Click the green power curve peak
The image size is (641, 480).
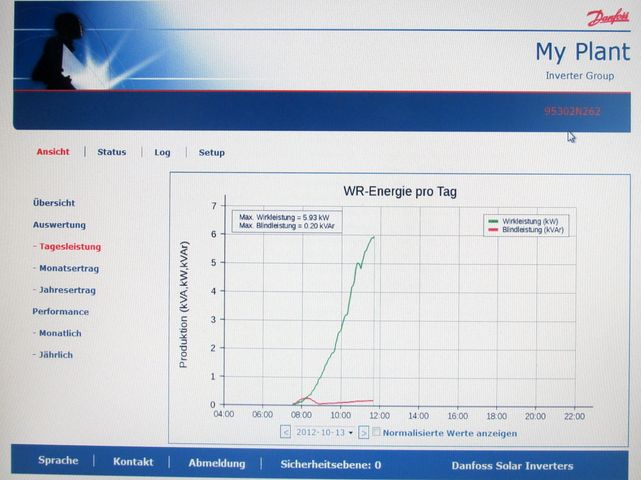(373, 237)
